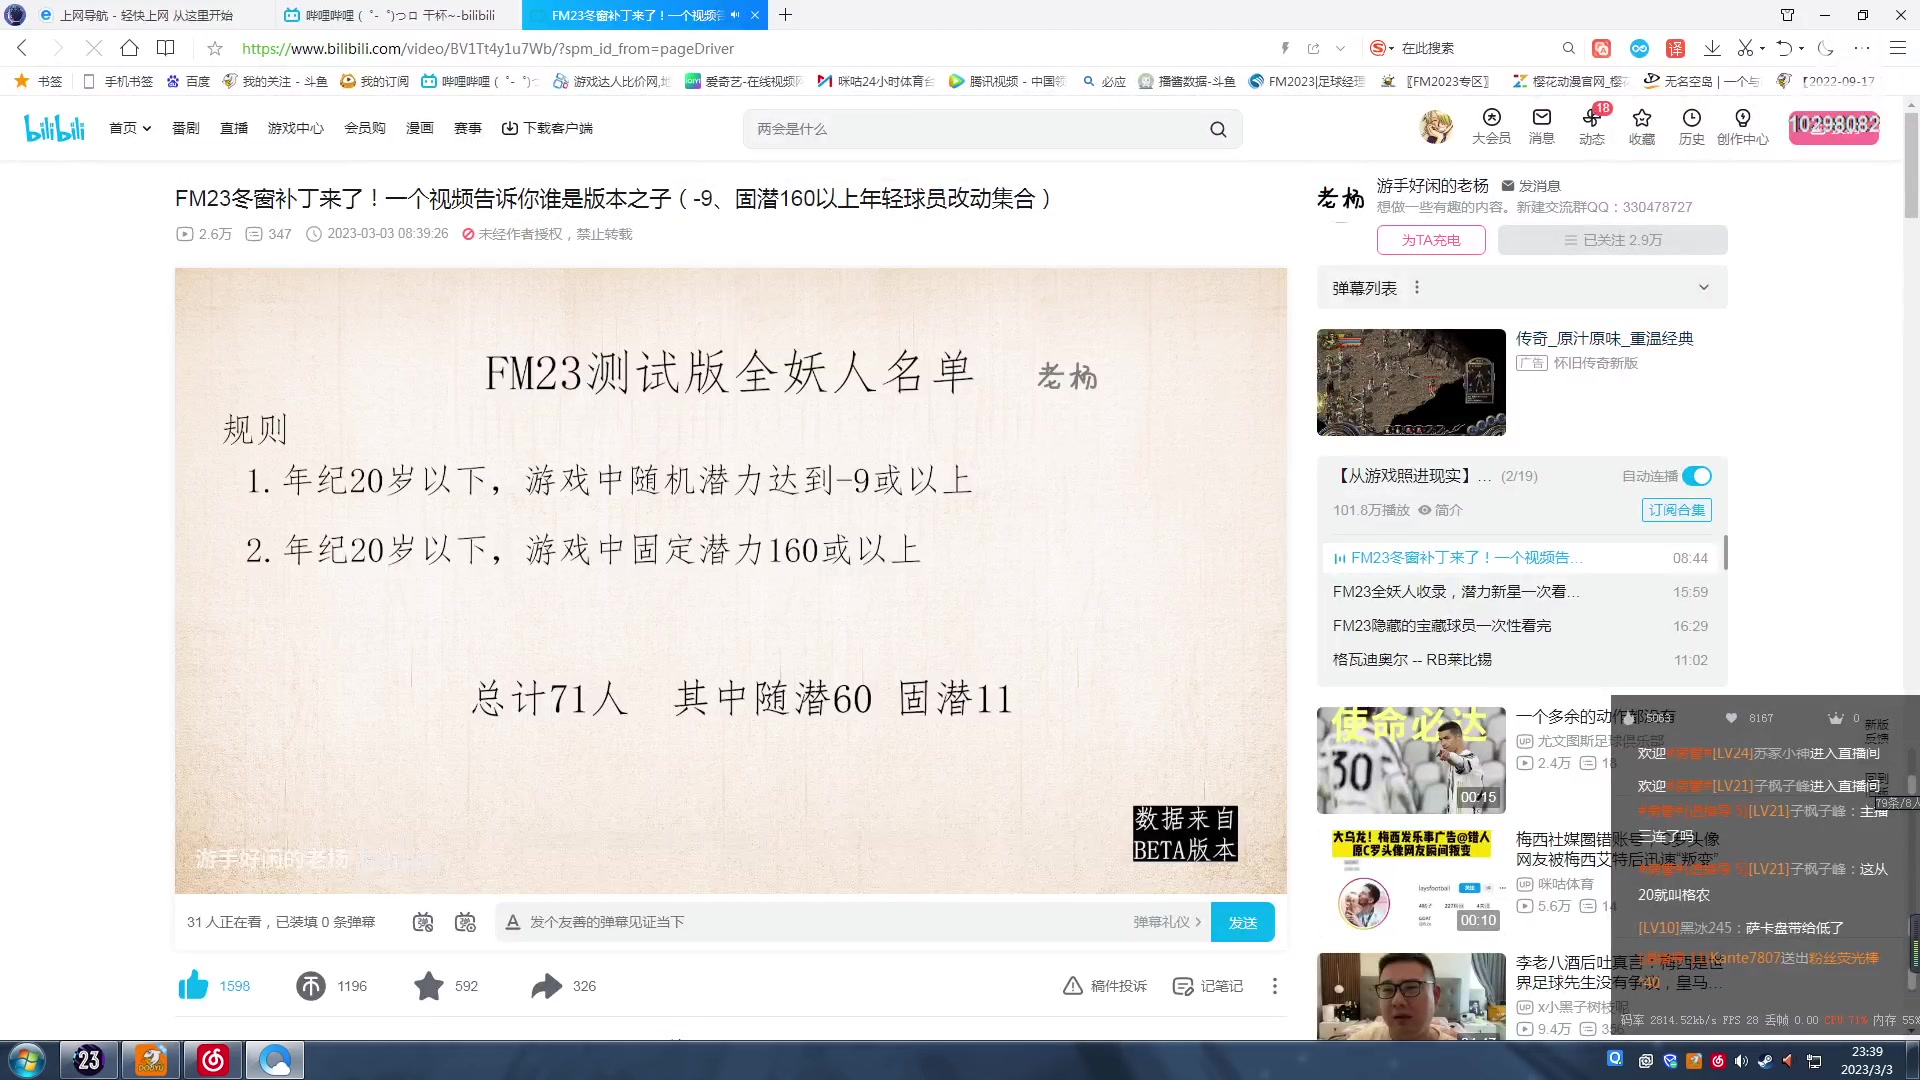Image resolution: width=1920 pixels, height=1080 pixels.
Task: Open 收藏 favorites in the Bilibili header
Action: coord(1641,127)
